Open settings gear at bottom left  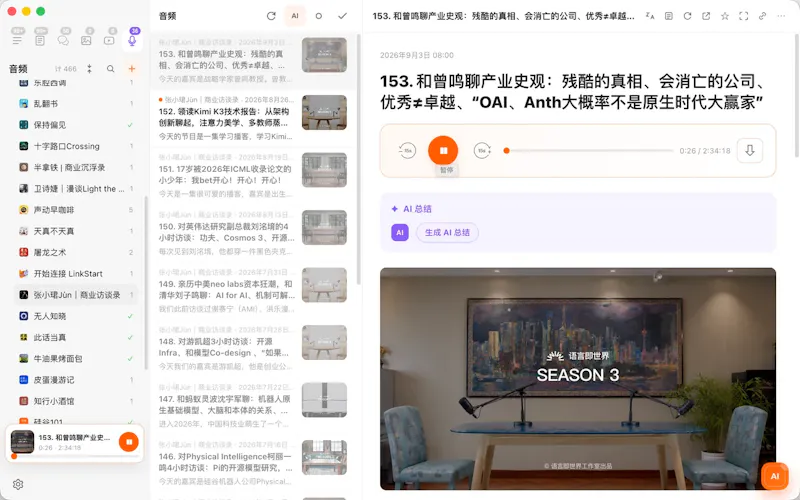18,484
